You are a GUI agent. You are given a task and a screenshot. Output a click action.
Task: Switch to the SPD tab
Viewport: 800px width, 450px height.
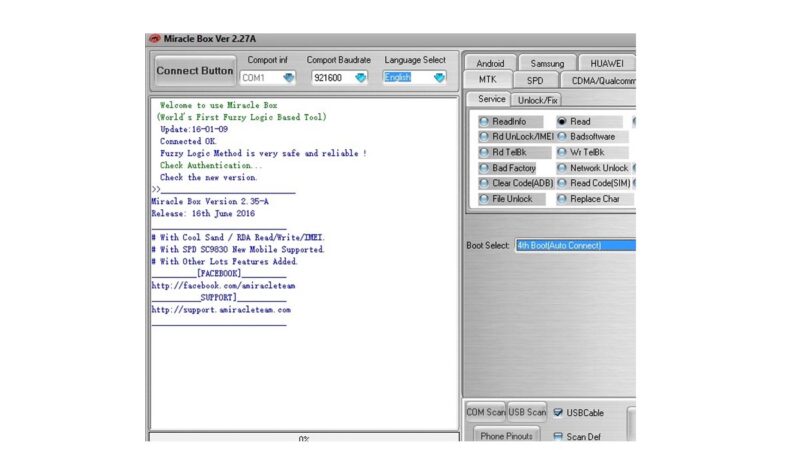click(x=535, y=81)
